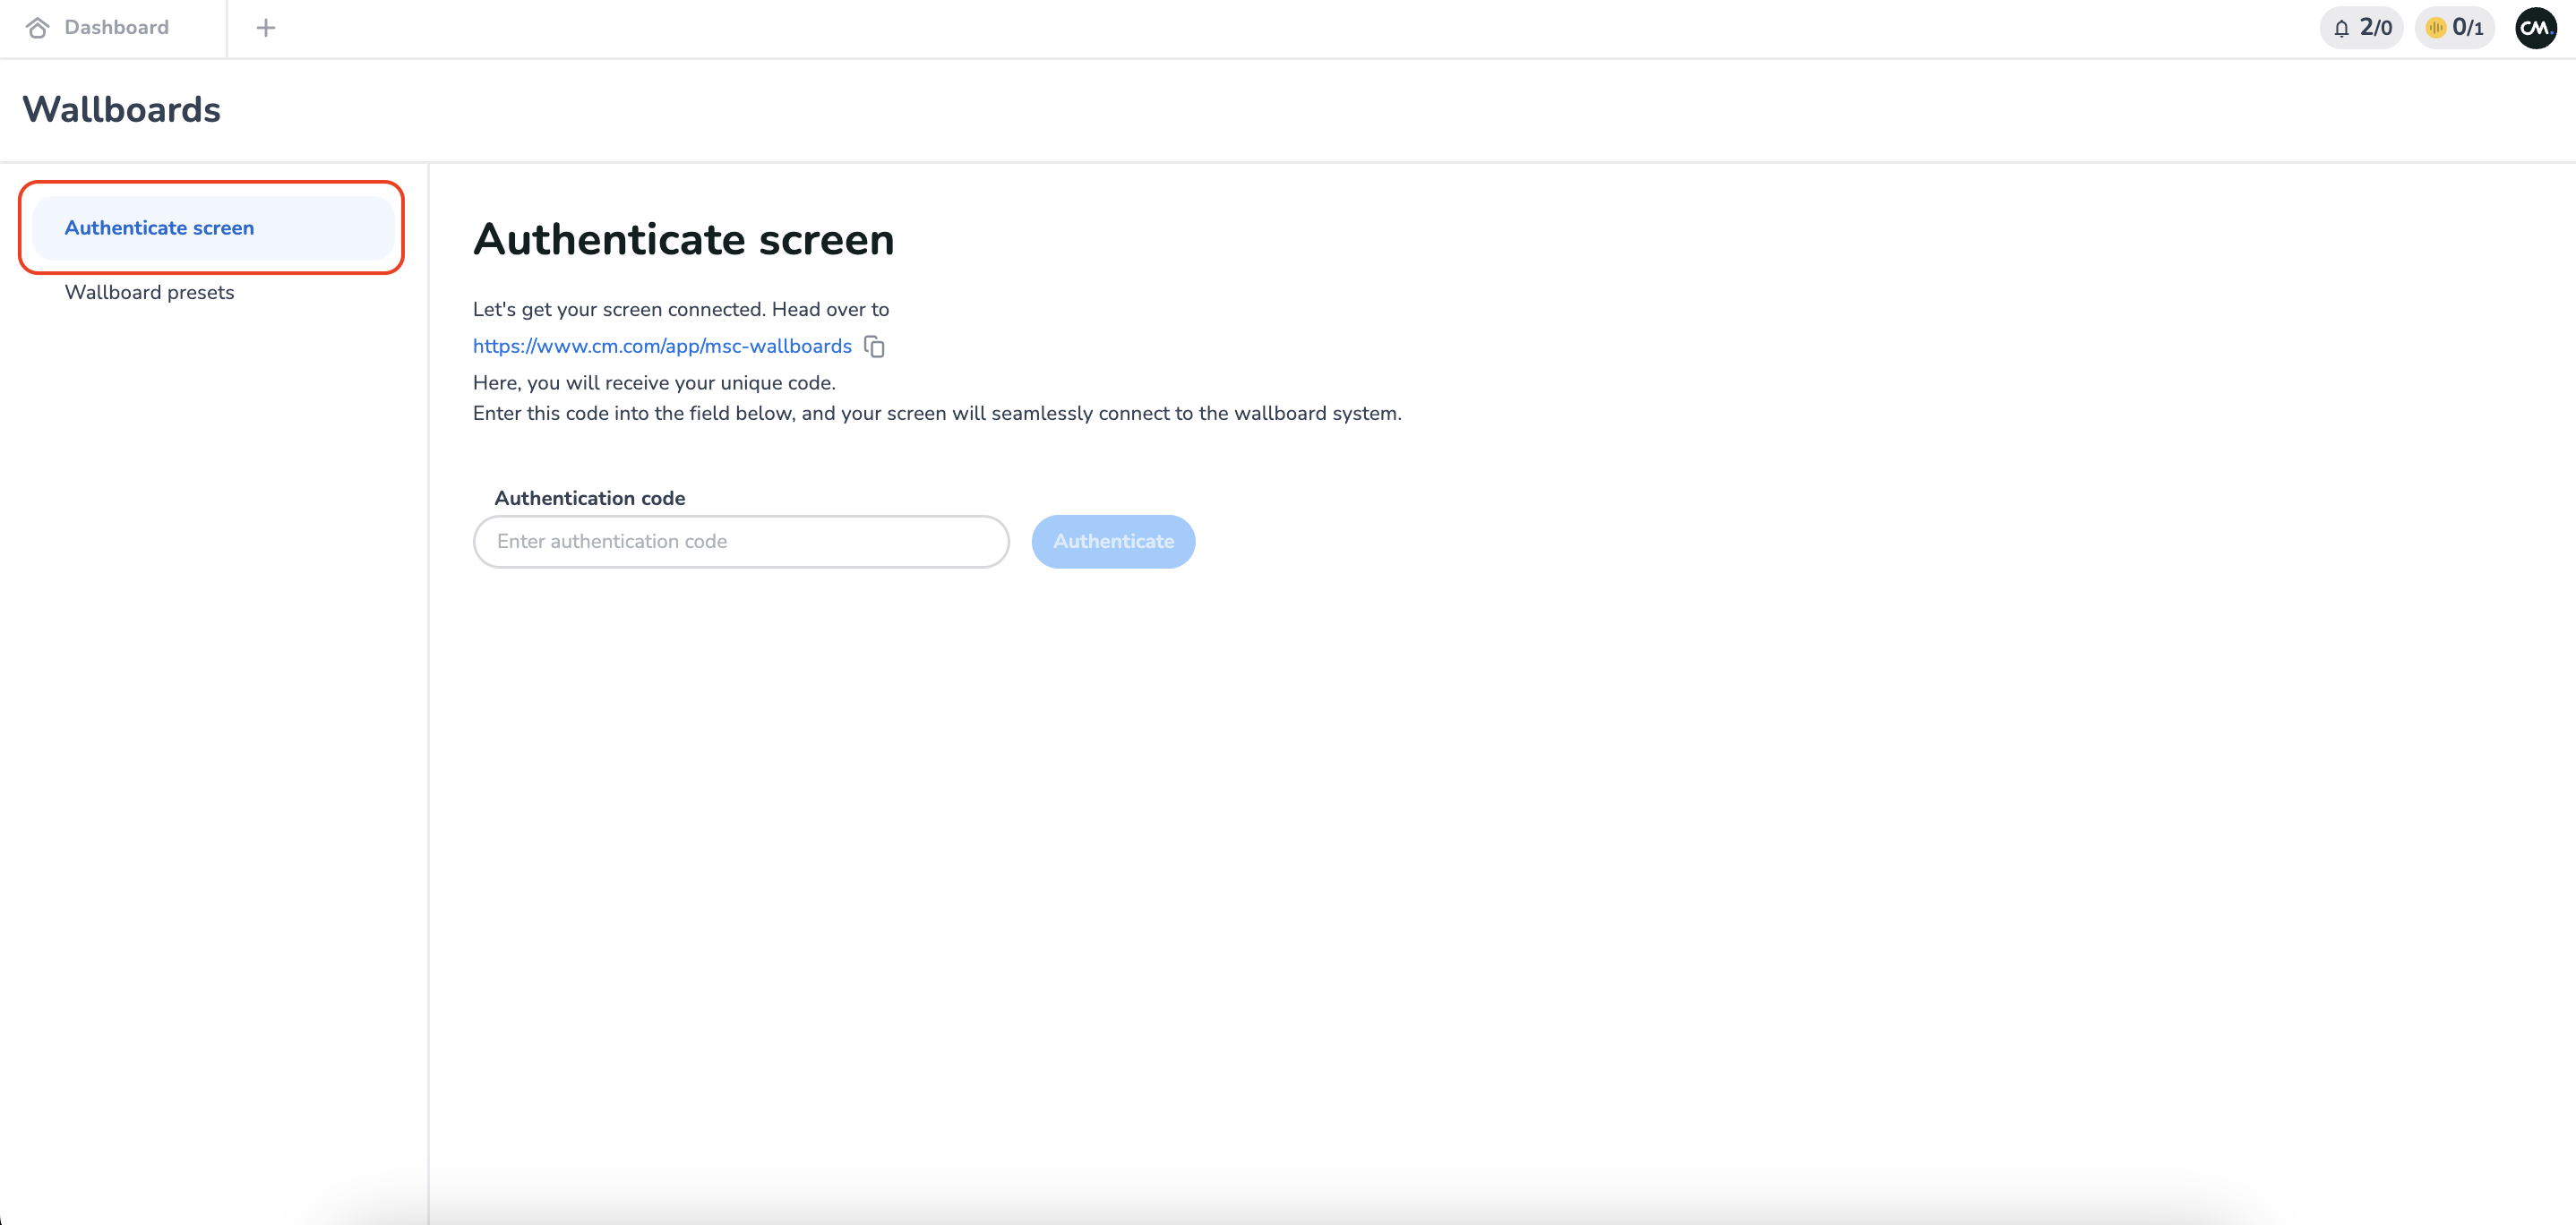Click the Wallboards page title
Screen dimensions: 2576x1225
(x=122, y=109)
